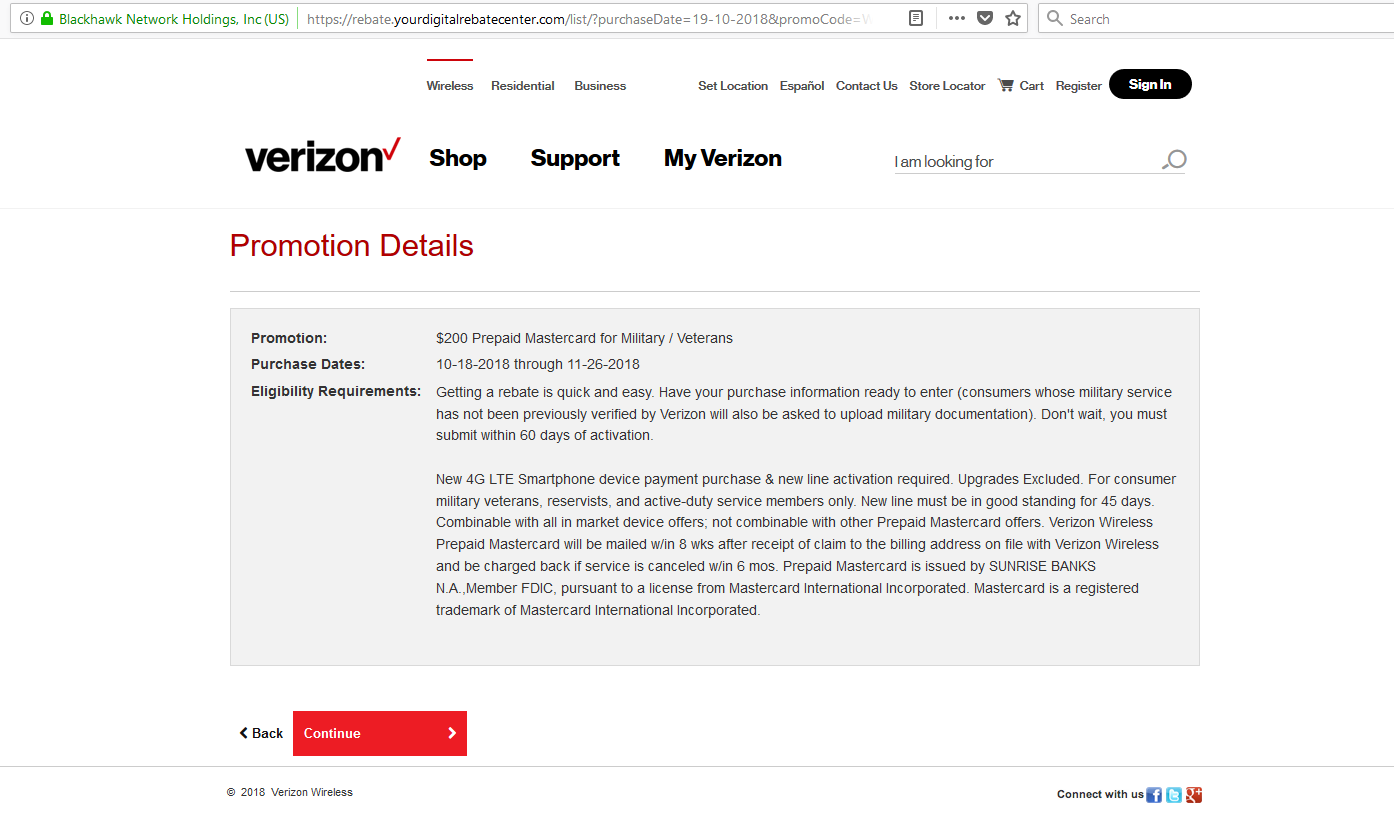Click the Back link
This screenshot has width=1394, height=814.
coord(260,733)
